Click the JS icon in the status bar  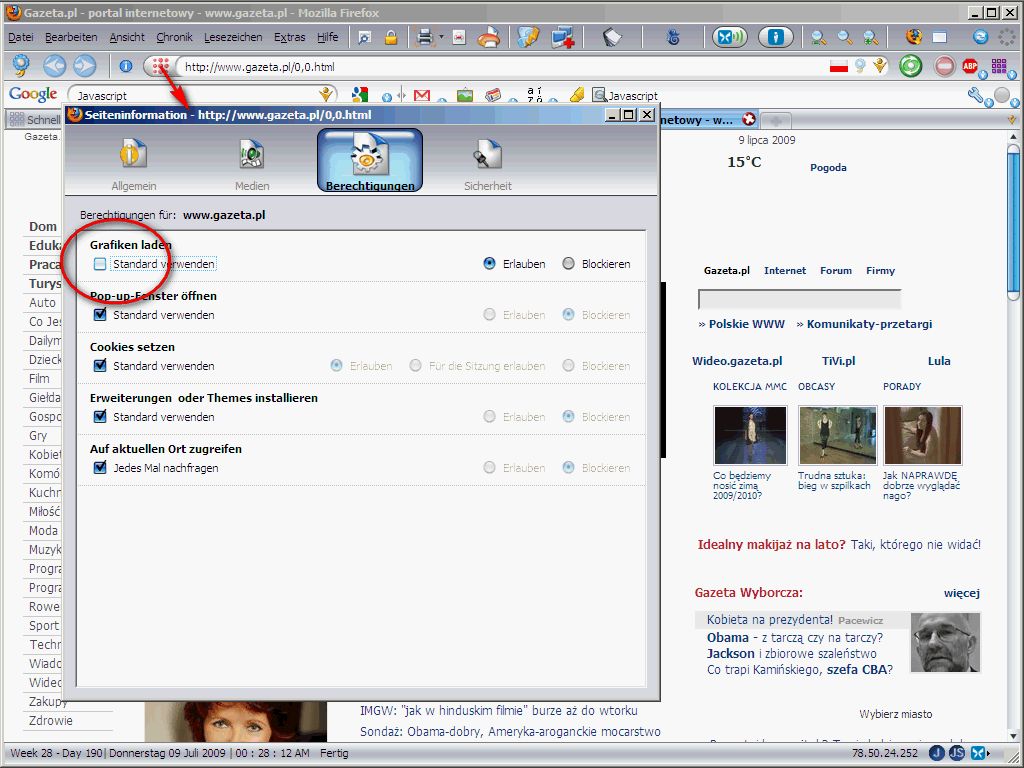click(957, 753)
